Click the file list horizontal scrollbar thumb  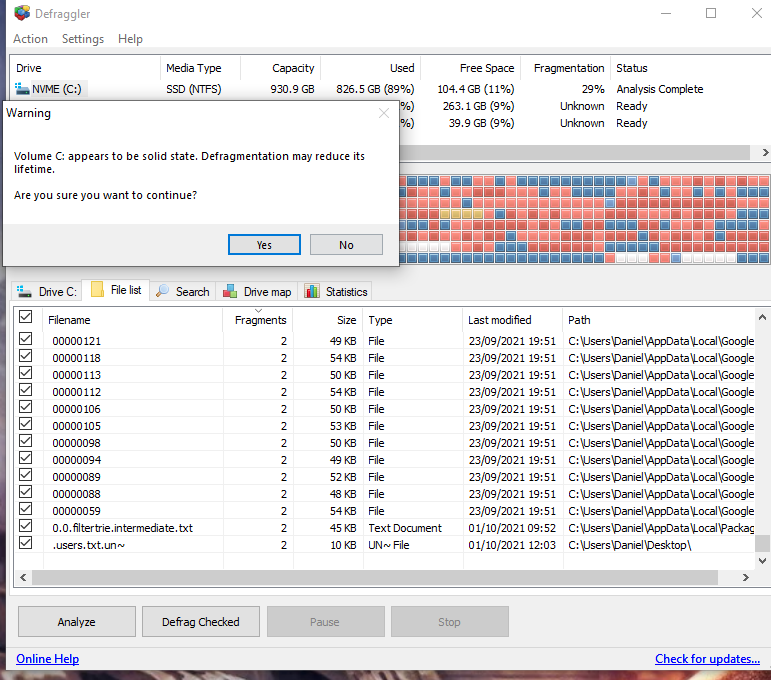tap(375, 577)
